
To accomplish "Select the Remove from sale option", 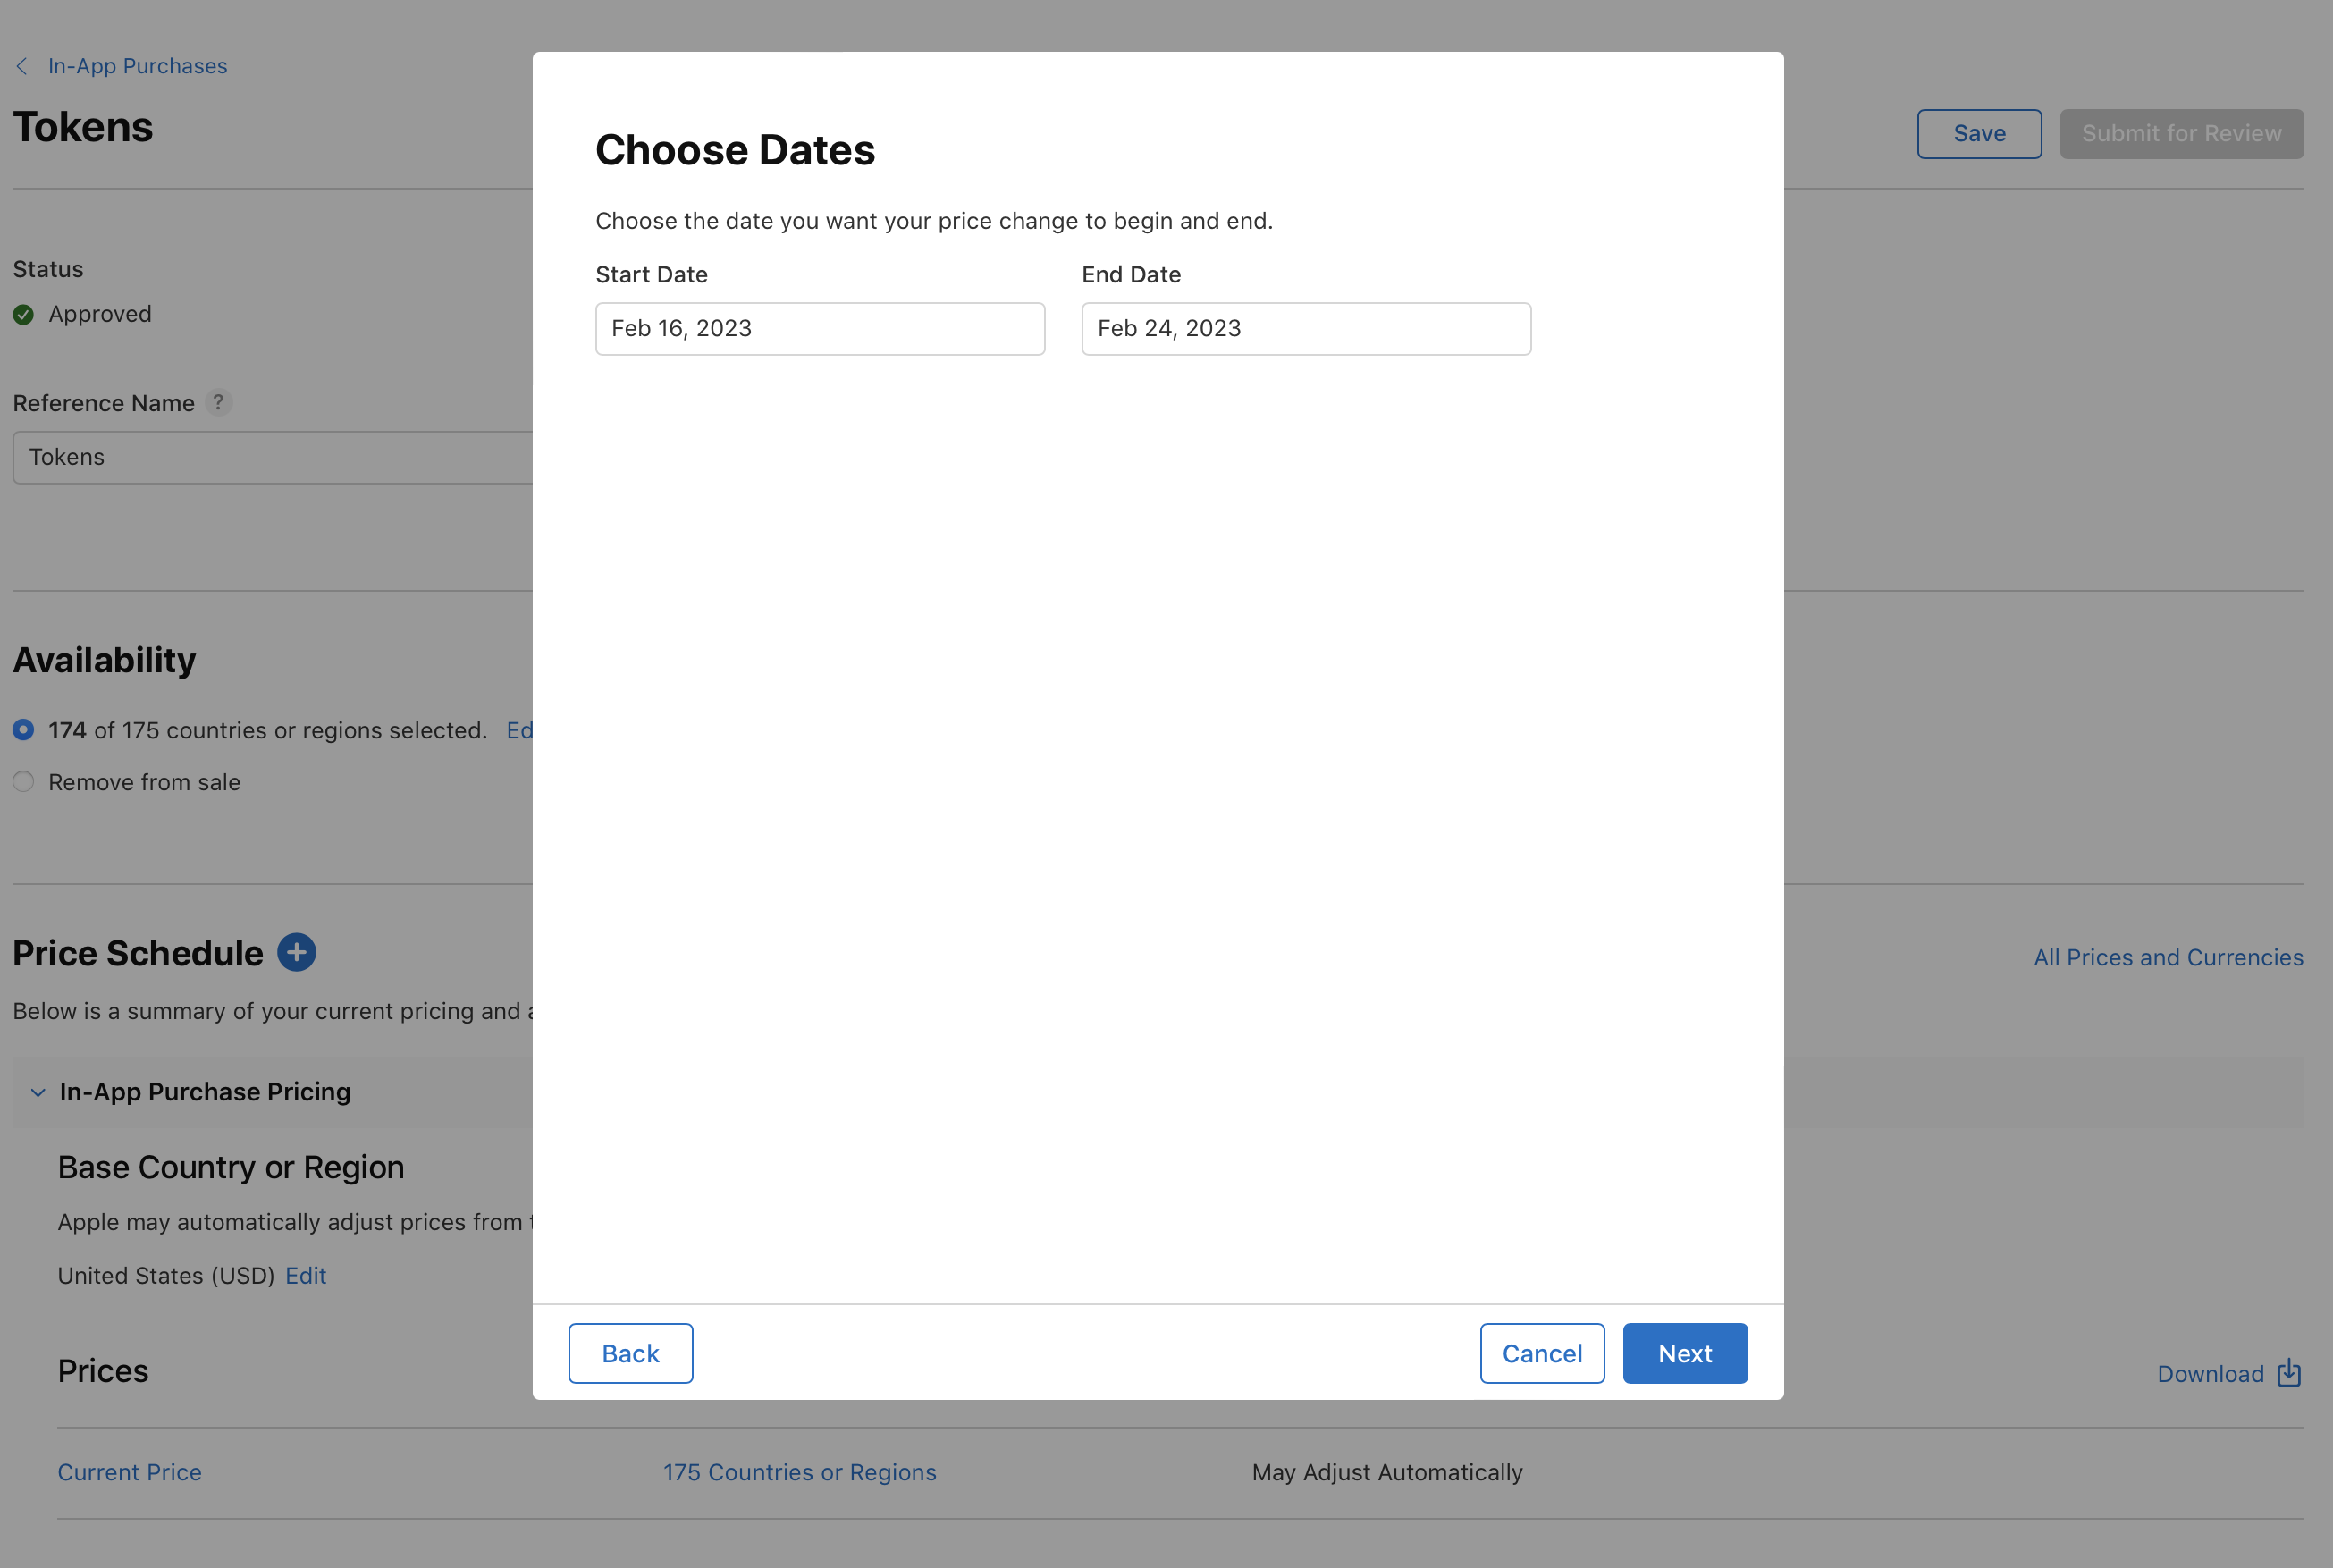I will (x=23, y=782).
